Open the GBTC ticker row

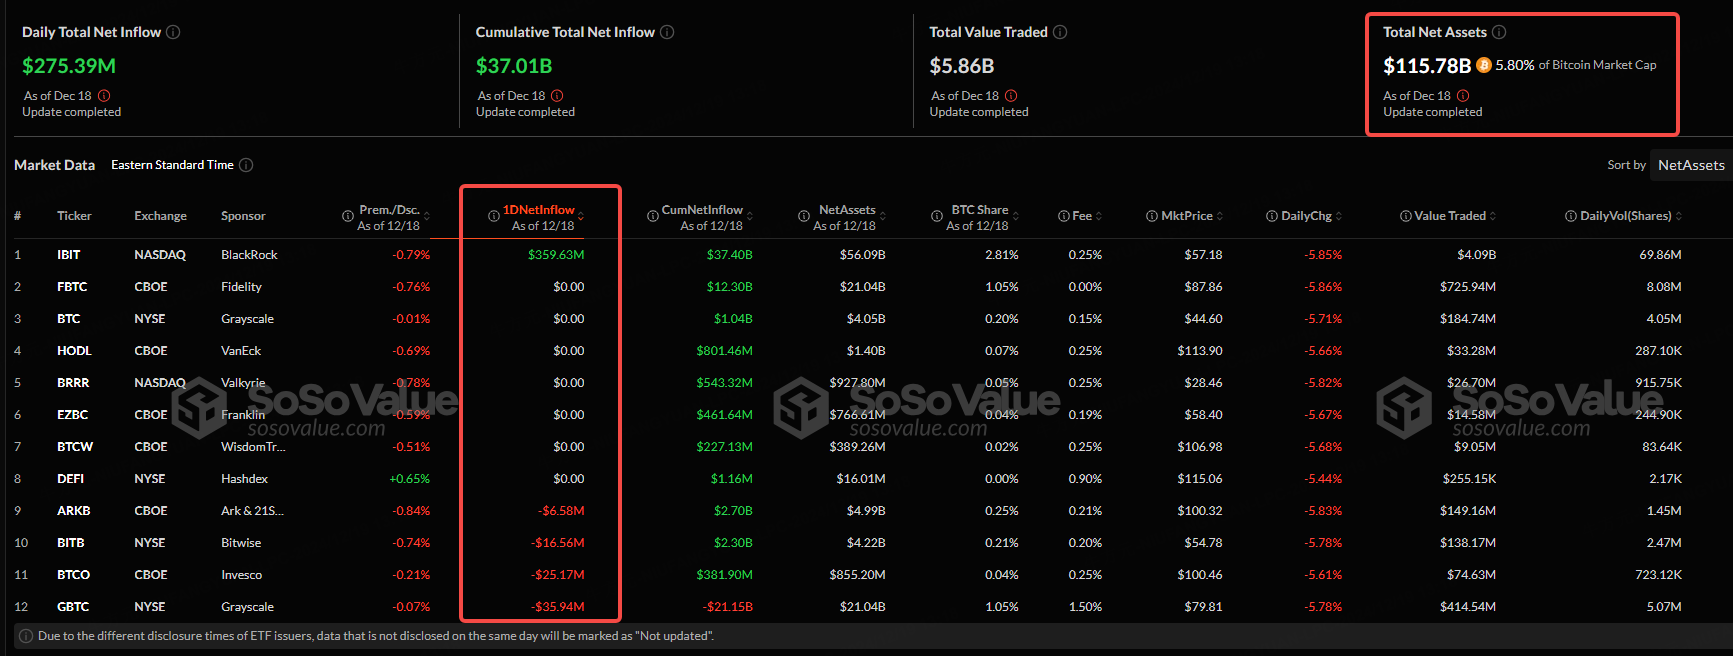pos(866,607)
